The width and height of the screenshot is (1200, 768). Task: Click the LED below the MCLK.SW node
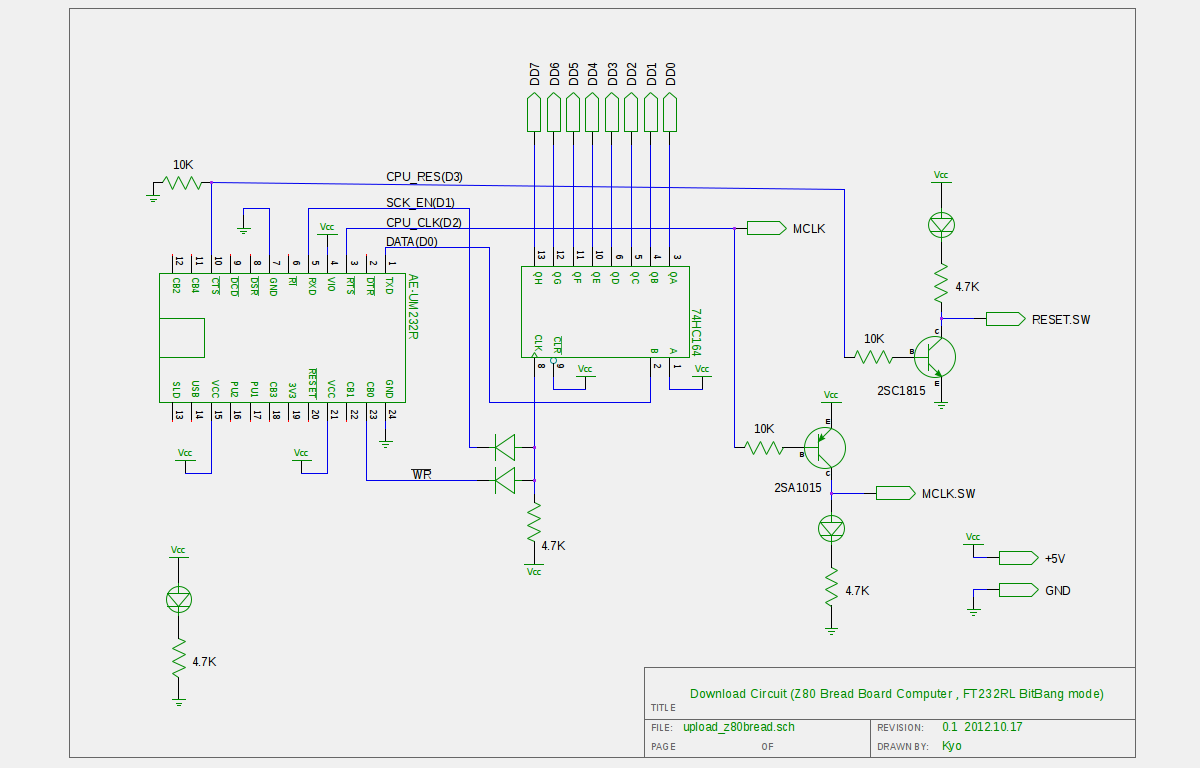click(x=831, y=528)
